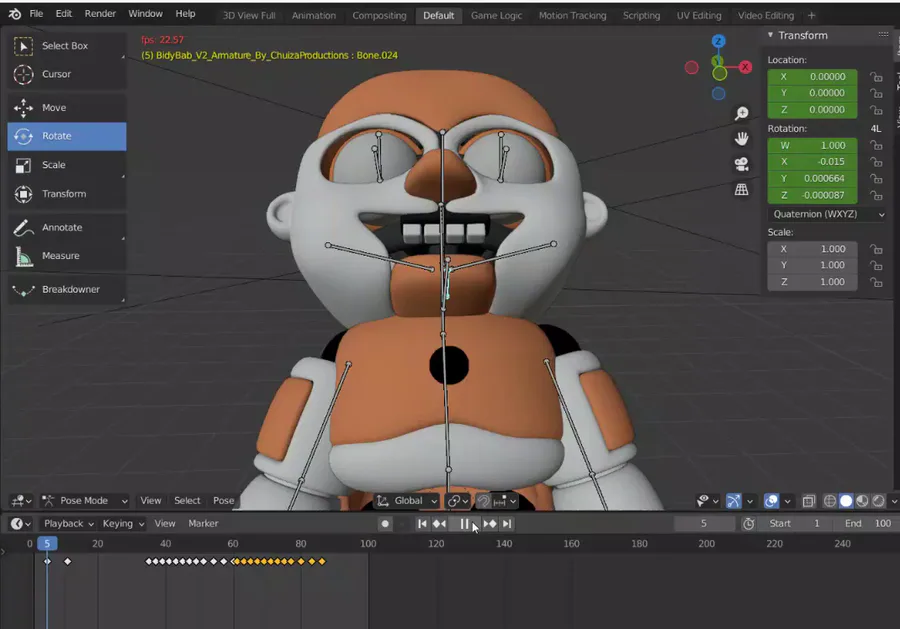Image resolution: width=900 pixels, height=629 pixels.
Task: Toggle camera view icon
Action: 742,164
